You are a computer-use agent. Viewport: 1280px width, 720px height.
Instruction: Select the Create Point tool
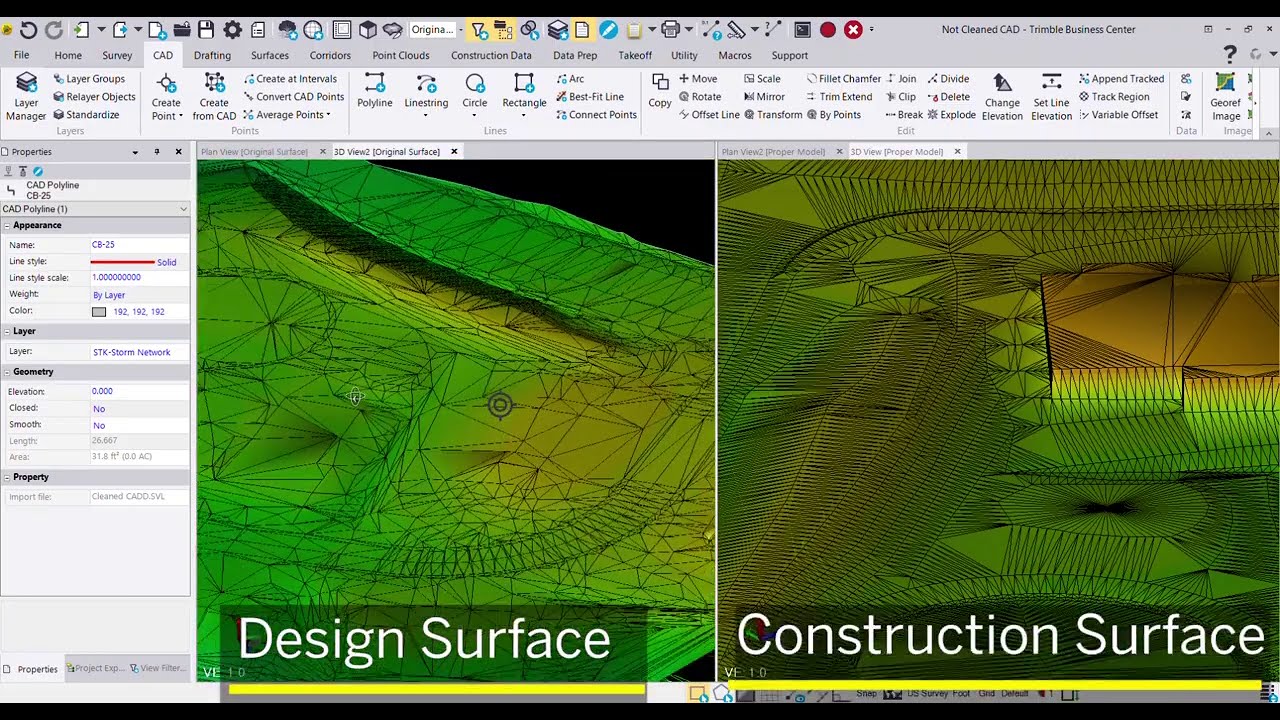tap(166, 97)
